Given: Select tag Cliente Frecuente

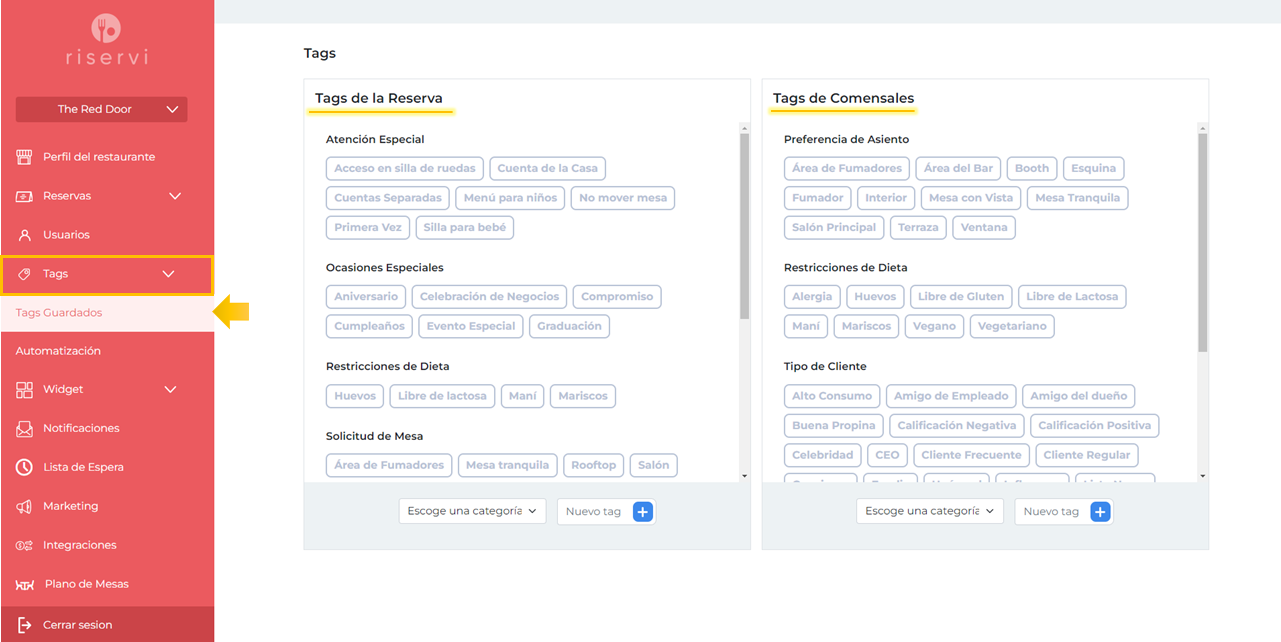Looking at the screenshot, I should [971, 455].
